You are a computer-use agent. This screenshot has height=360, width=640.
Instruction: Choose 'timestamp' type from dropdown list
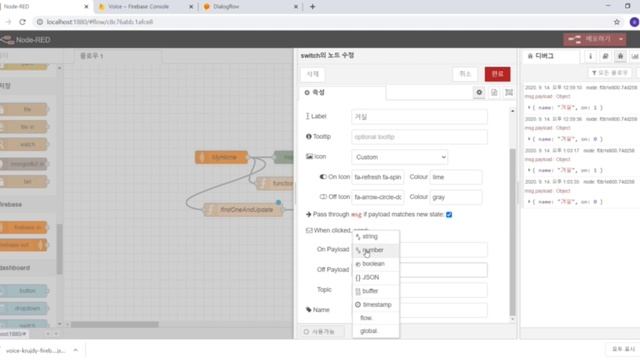[376, 305]
